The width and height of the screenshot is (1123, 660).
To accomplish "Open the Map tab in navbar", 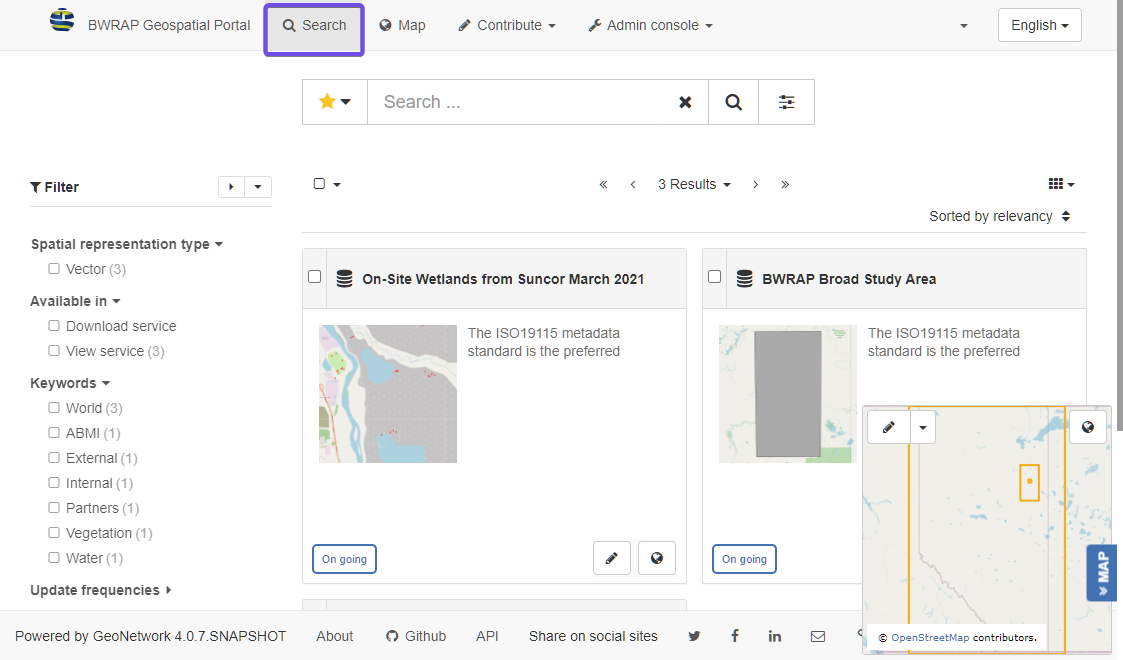I will point(403,25).
